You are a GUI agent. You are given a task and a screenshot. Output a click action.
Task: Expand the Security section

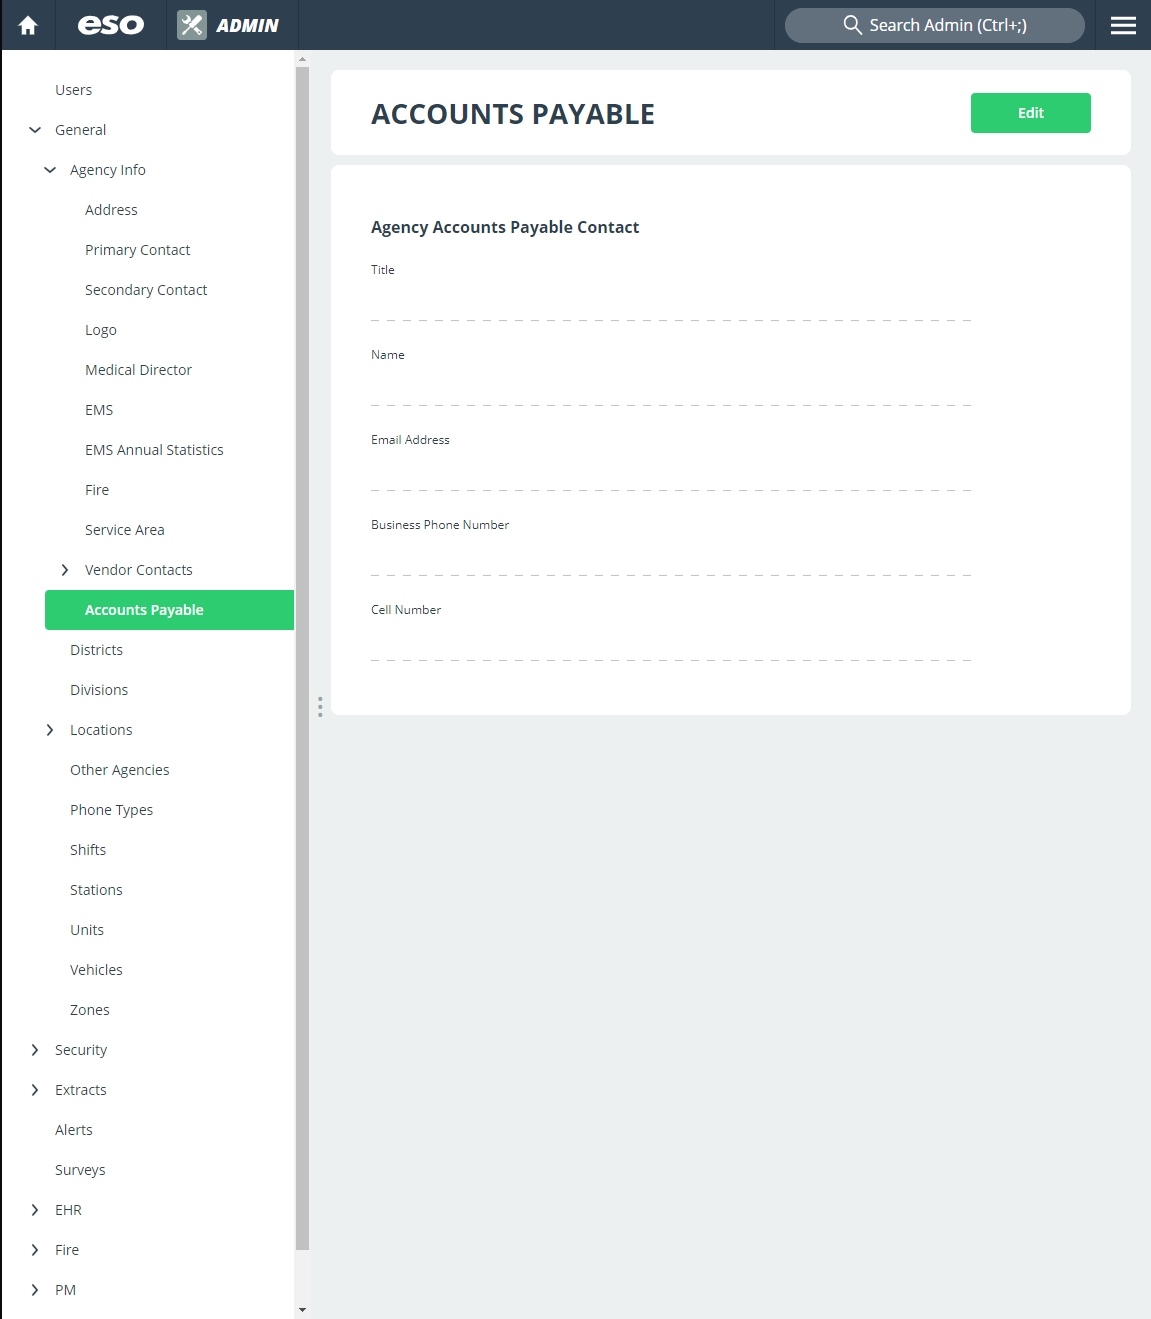[35, 1050]
